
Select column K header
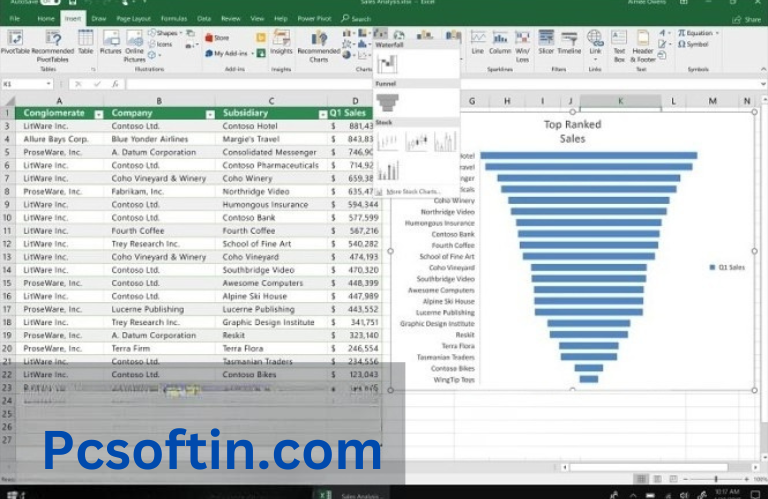pos(620,101)
